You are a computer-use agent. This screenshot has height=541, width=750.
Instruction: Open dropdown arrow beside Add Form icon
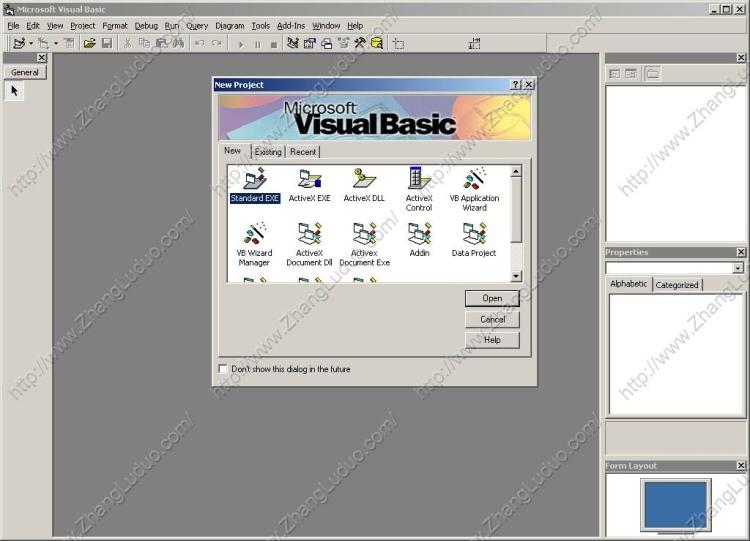tap(56, 44)
